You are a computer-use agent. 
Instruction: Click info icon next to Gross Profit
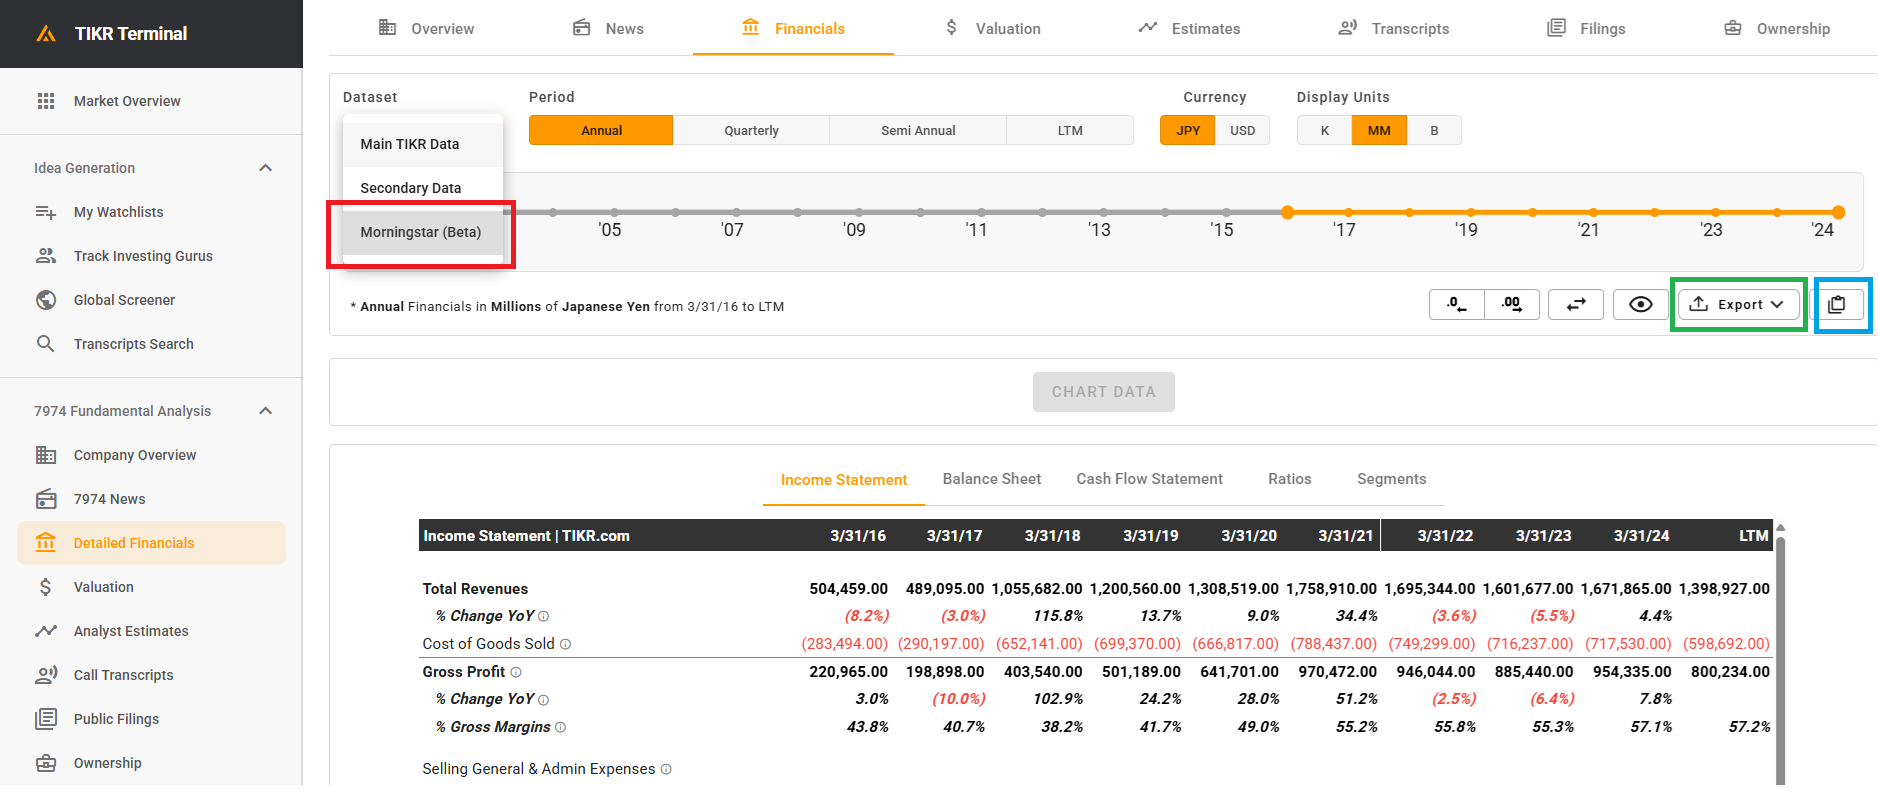(516, 673)
